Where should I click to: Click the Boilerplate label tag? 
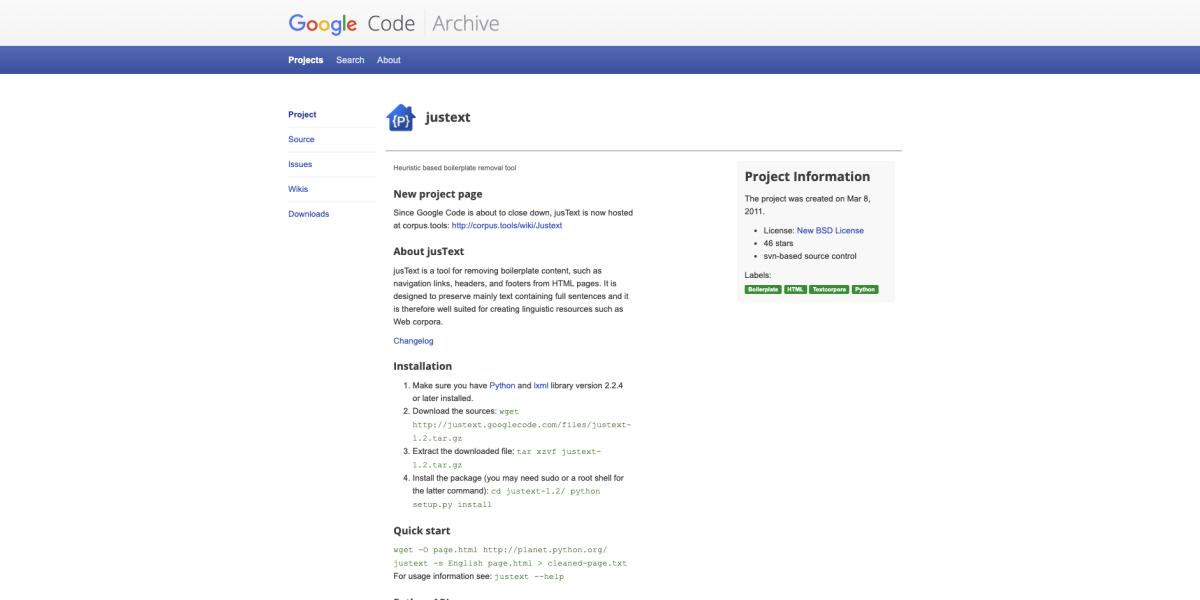pyautogui.click(x=762, y=290)
